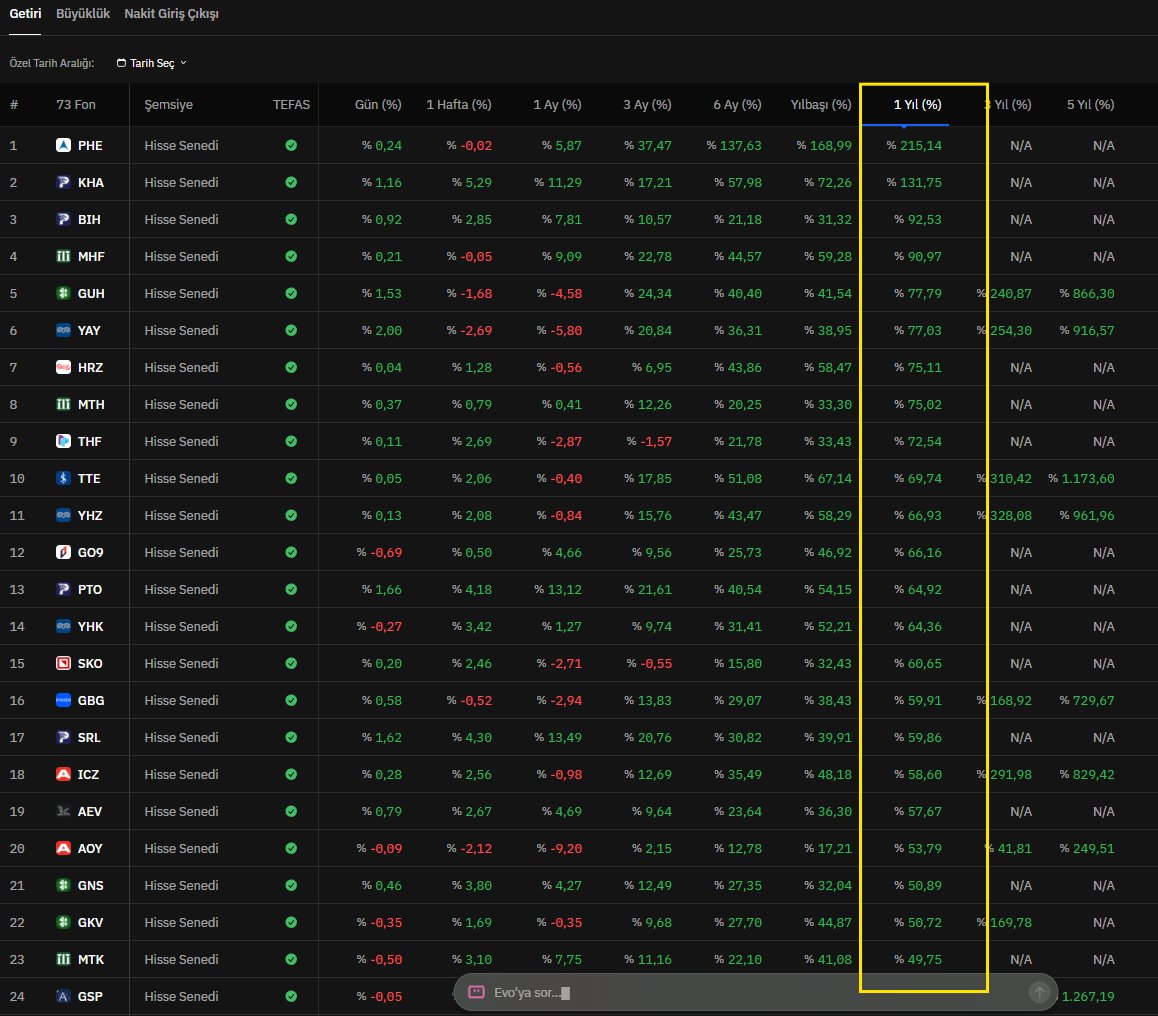
Task: Click the TEFAS checkmark for AOY
Action: [x=291, y=848]
